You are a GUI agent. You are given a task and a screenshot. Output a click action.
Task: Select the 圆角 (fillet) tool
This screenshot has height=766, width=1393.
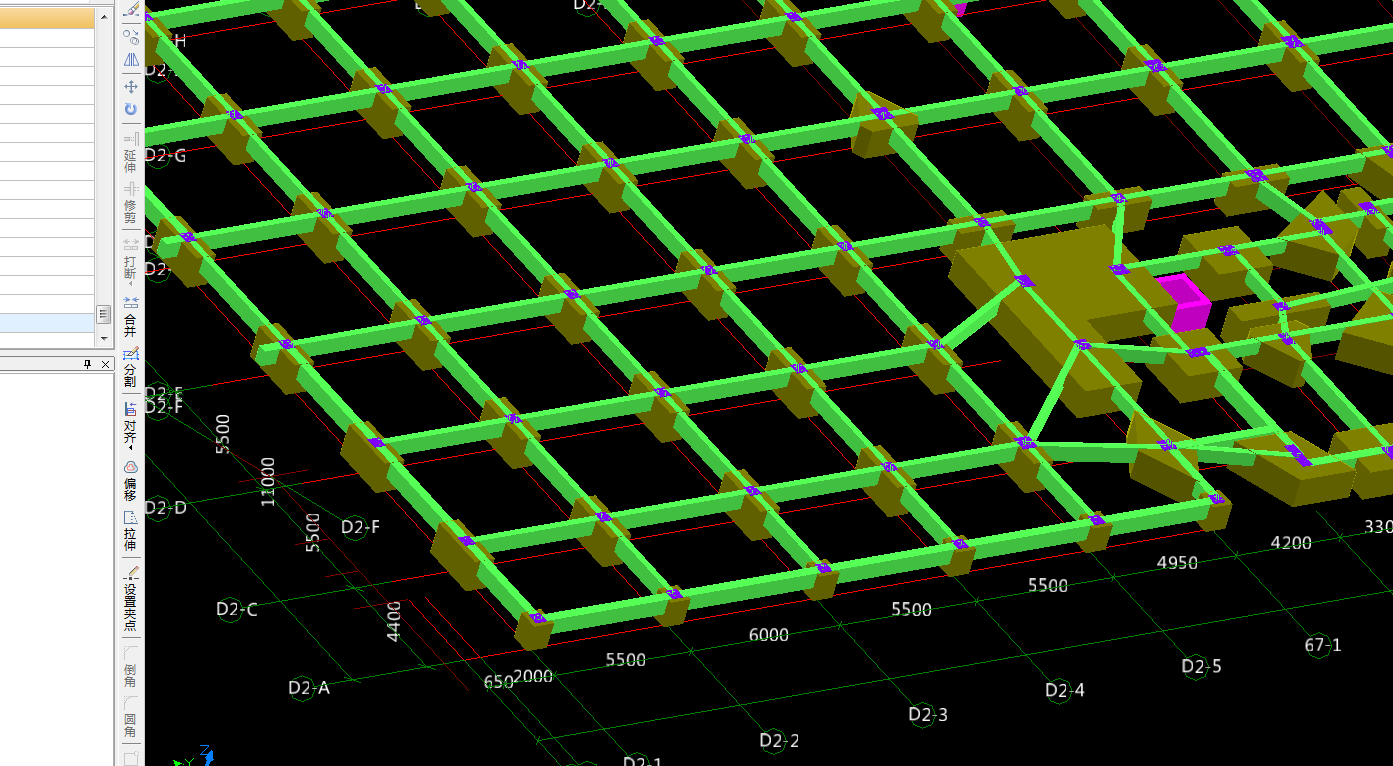click(x=131, y=717)
